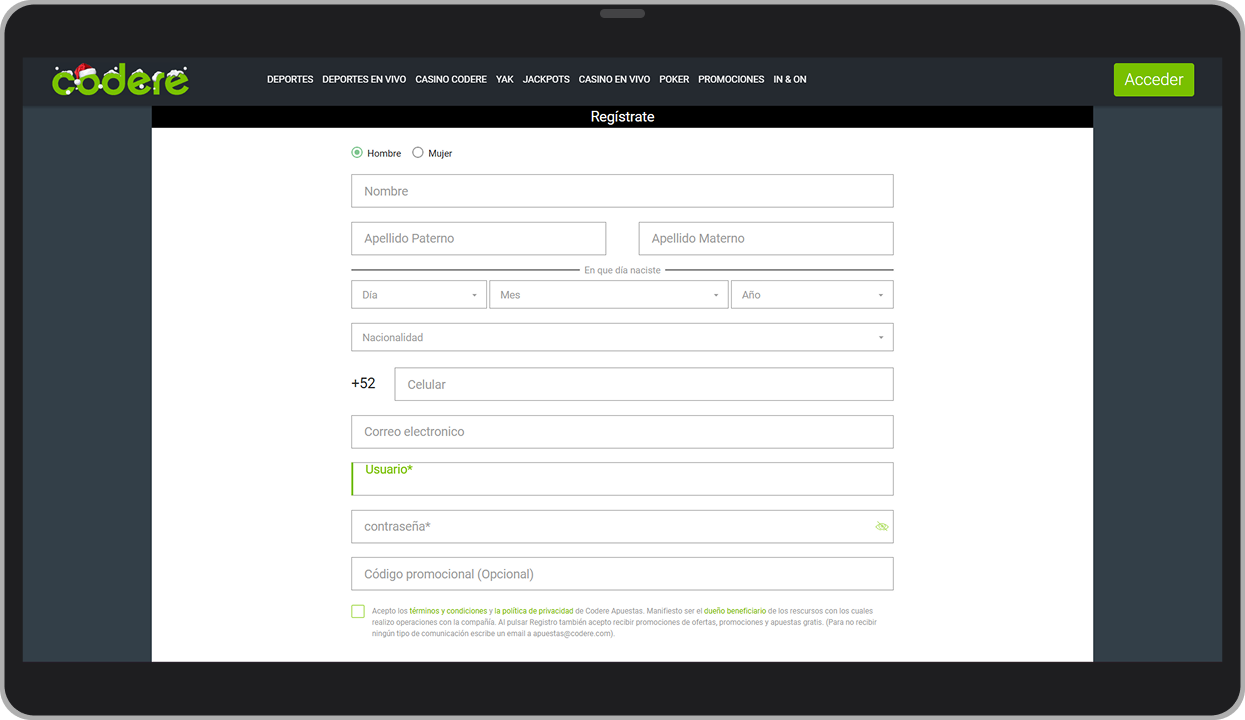
Task: Go to the JACKPOTS section
Action: 546,79
